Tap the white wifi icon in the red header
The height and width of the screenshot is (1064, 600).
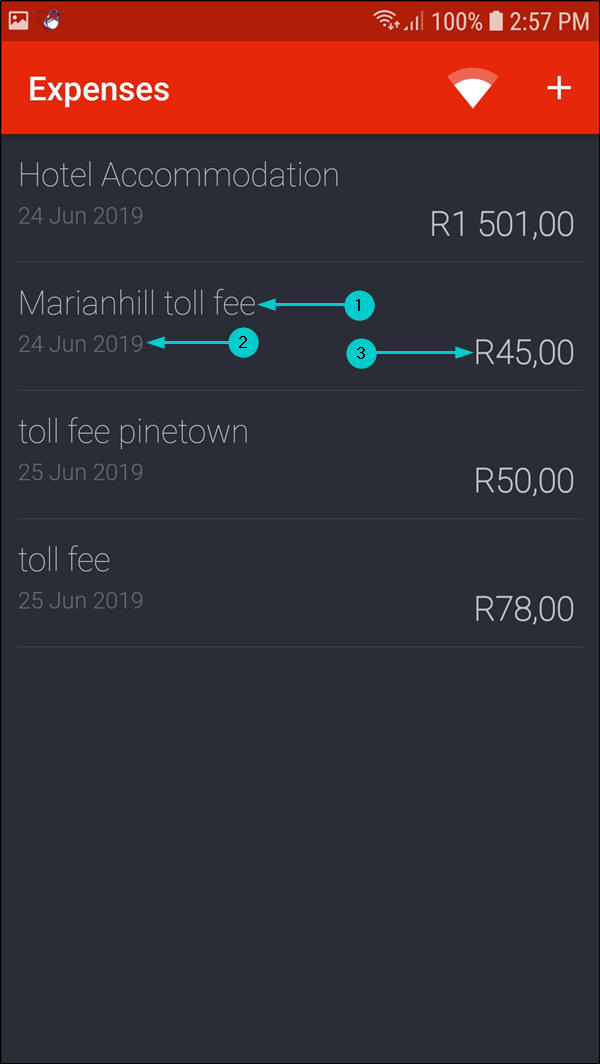pos(474,89)
